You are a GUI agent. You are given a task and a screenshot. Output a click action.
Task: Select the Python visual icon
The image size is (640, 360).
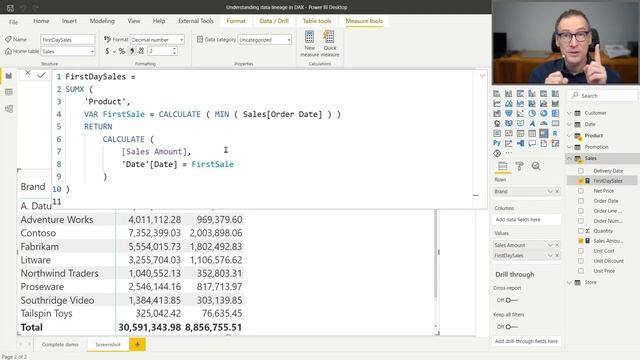497,143
